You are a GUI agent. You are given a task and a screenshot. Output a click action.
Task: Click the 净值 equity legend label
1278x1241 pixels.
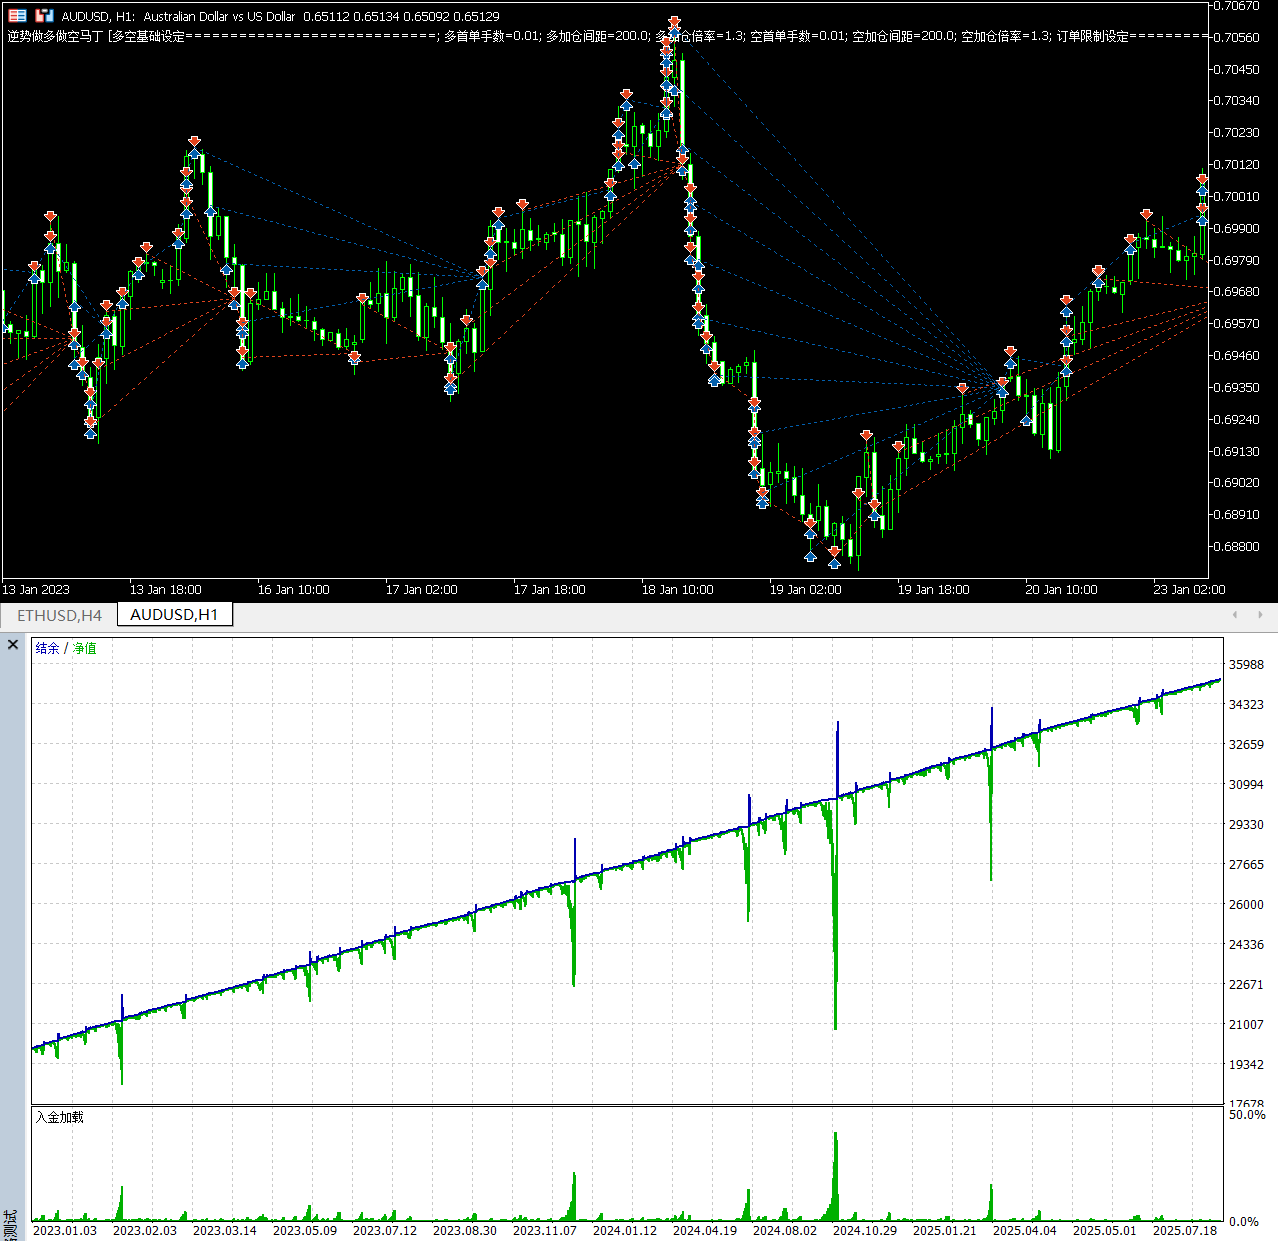85,648
